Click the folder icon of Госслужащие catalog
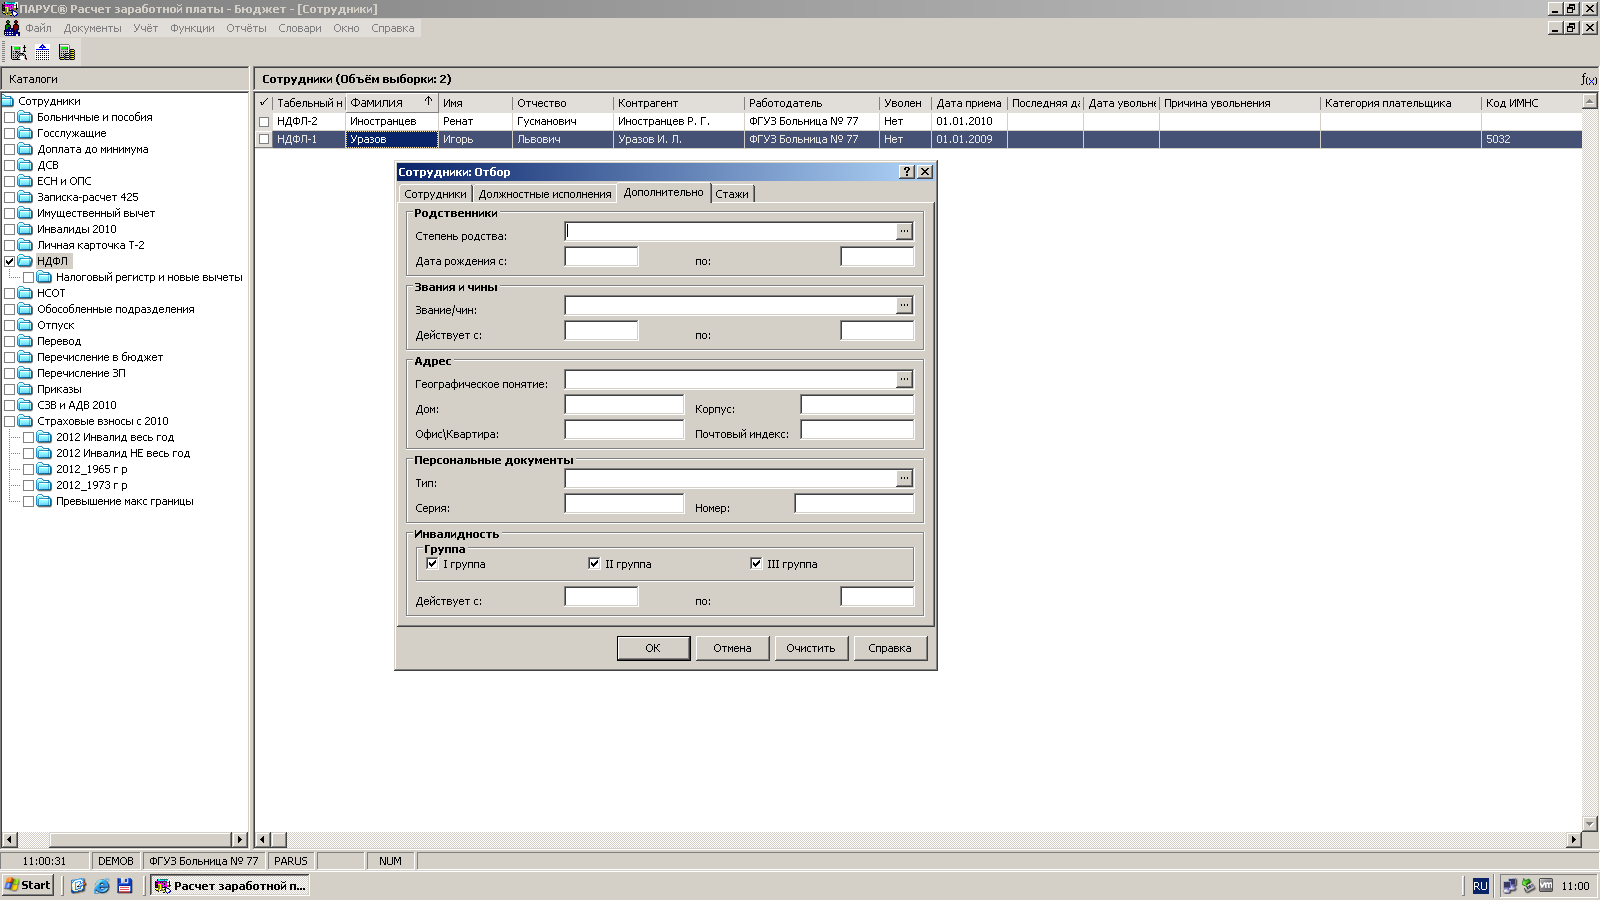This screenshot has width=1600, height=900. tap(26, 133)
